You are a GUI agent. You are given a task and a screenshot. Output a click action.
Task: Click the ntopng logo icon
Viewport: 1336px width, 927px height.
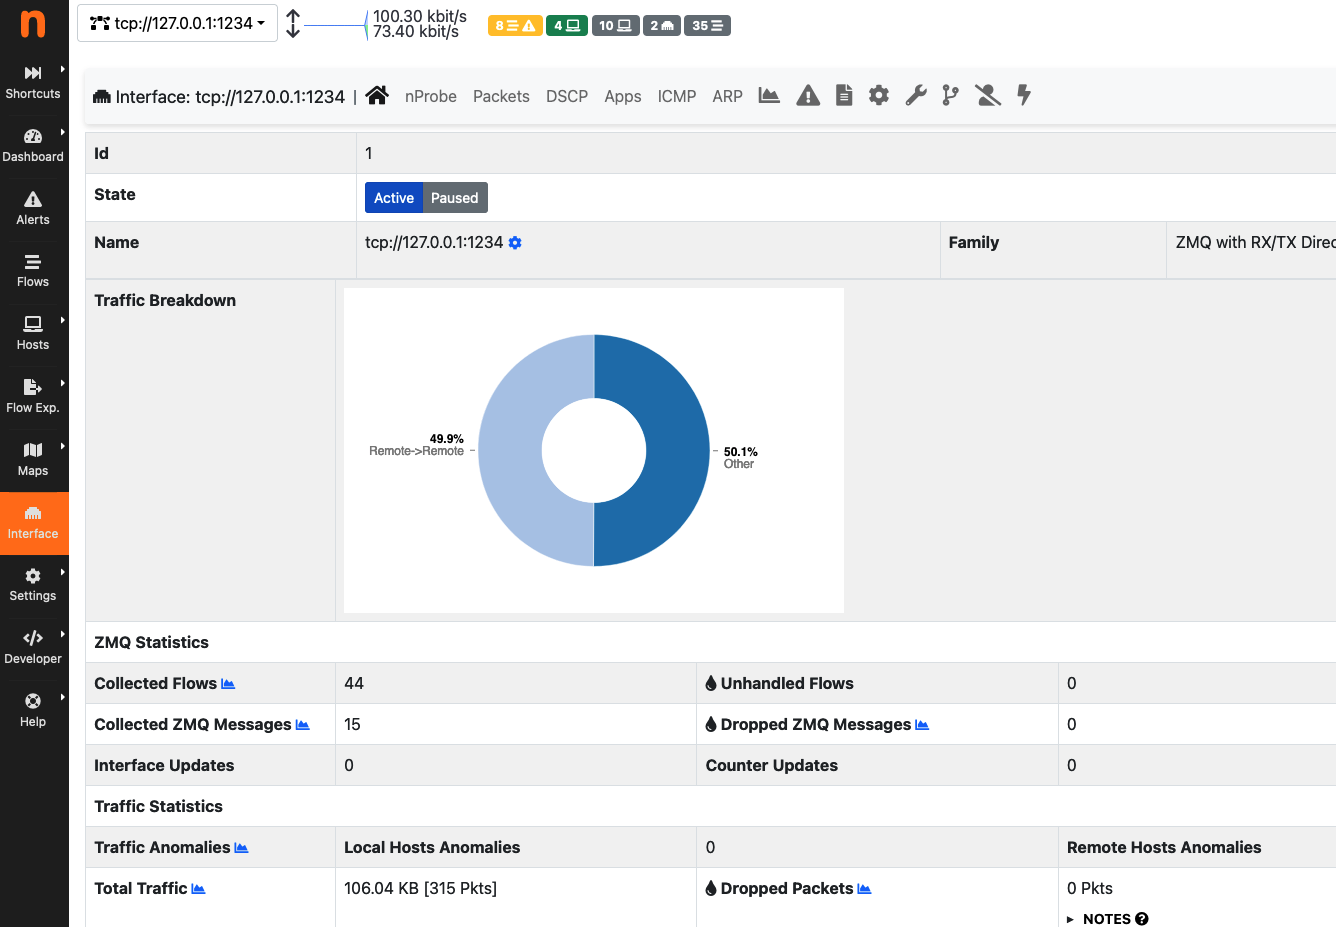[33, 23]
